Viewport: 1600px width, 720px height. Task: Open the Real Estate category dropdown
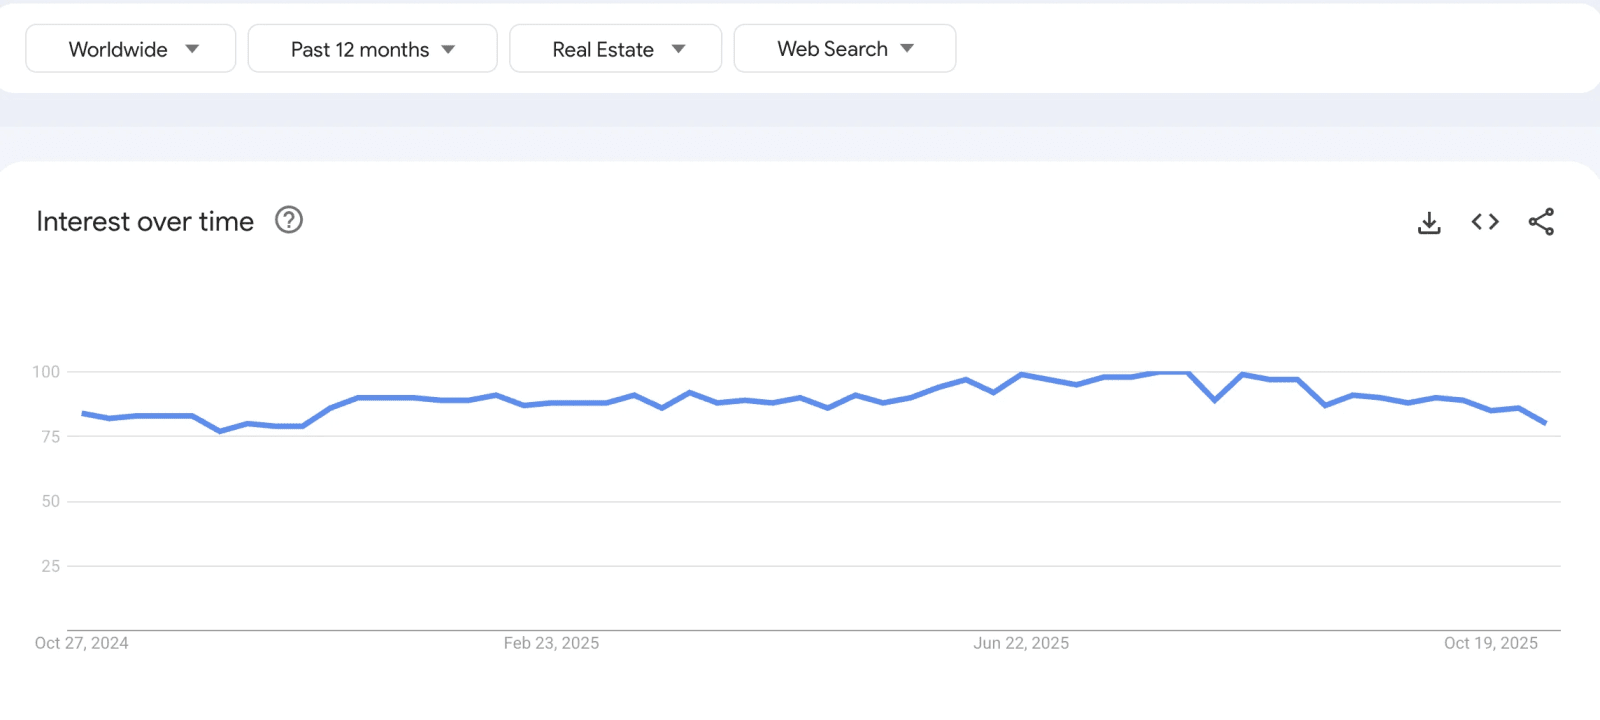click(x=615, y=49)
